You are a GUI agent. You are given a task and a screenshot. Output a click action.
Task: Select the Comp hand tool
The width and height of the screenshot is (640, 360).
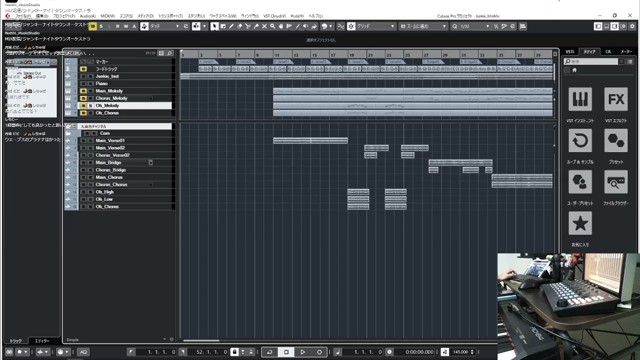[281, 26]
